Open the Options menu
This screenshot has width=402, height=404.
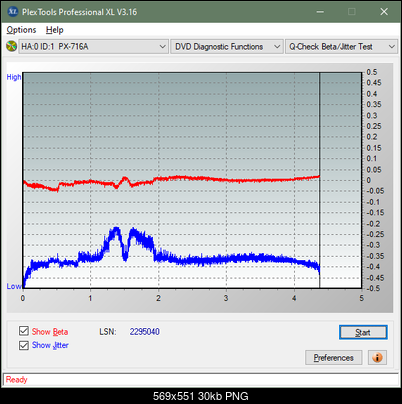tap(21, 30)
